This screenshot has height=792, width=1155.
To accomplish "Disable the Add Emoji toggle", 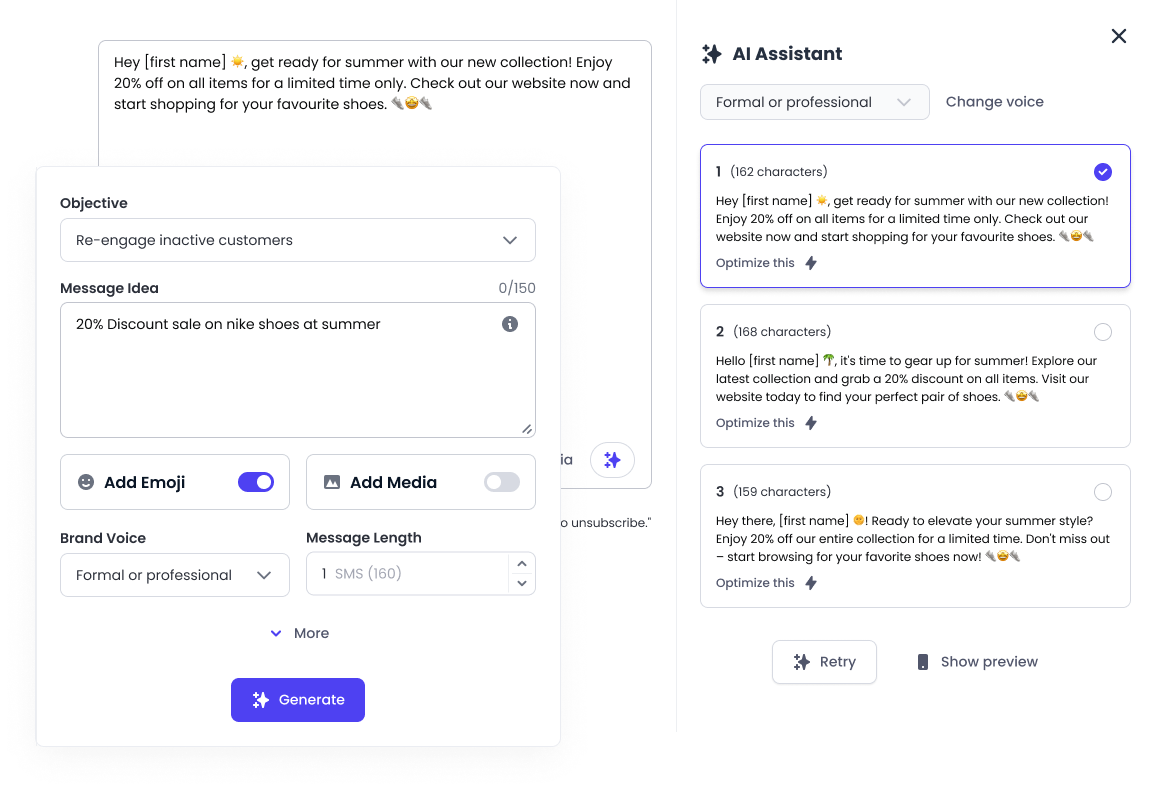I will pyautogui.click(x=256, y=482).
